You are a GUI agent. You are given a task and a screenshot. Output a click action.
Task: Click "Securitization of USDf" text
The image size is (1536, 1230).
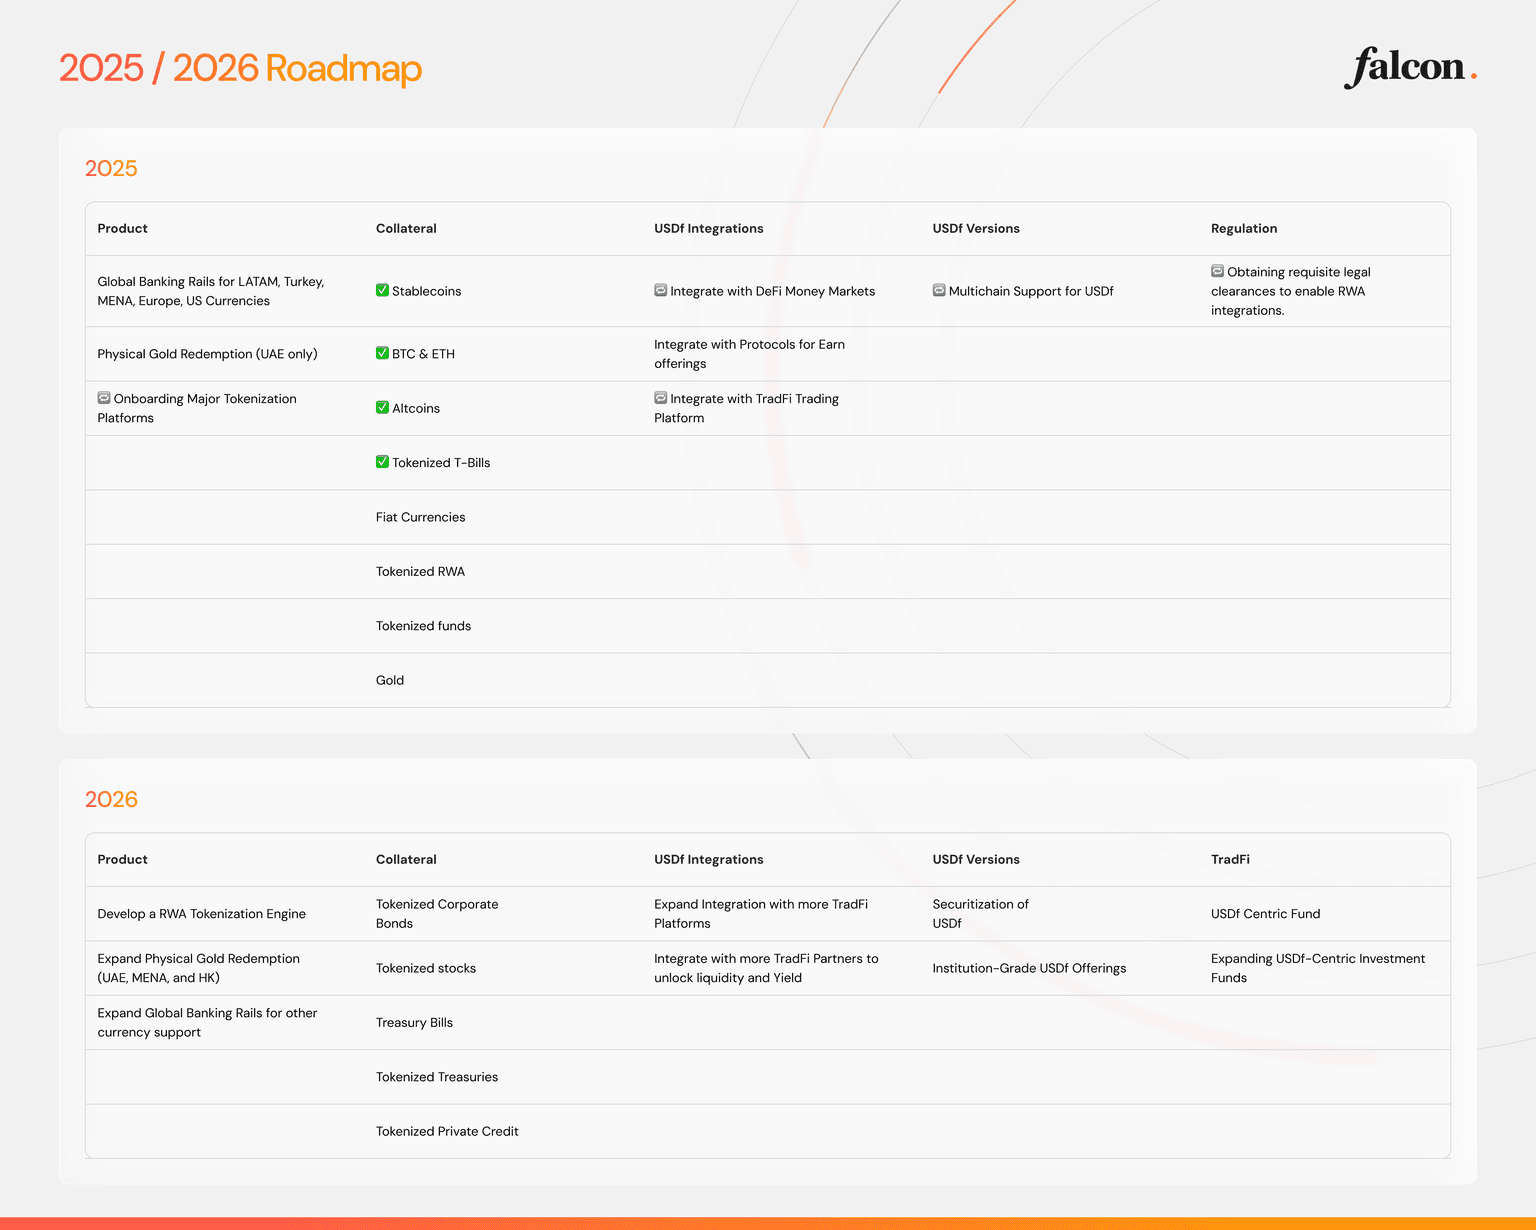click(981, 914)
